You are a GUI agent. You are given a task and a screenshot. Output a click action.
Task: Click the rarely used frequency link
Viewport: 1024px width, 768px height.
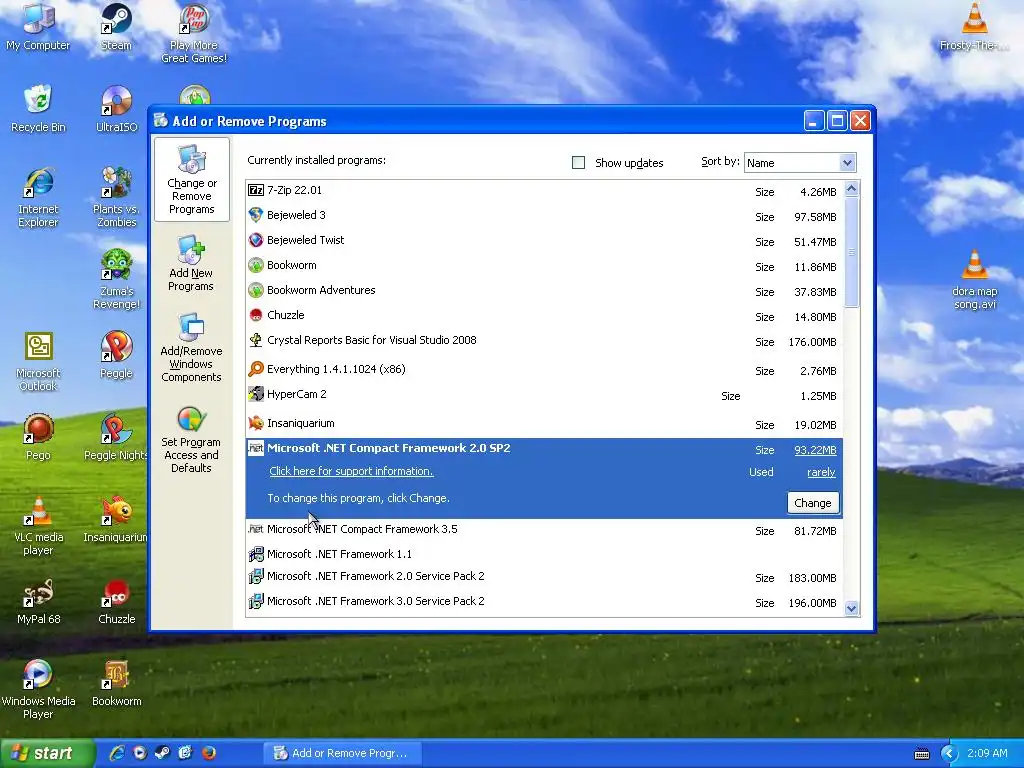click(x=821, y=472)
